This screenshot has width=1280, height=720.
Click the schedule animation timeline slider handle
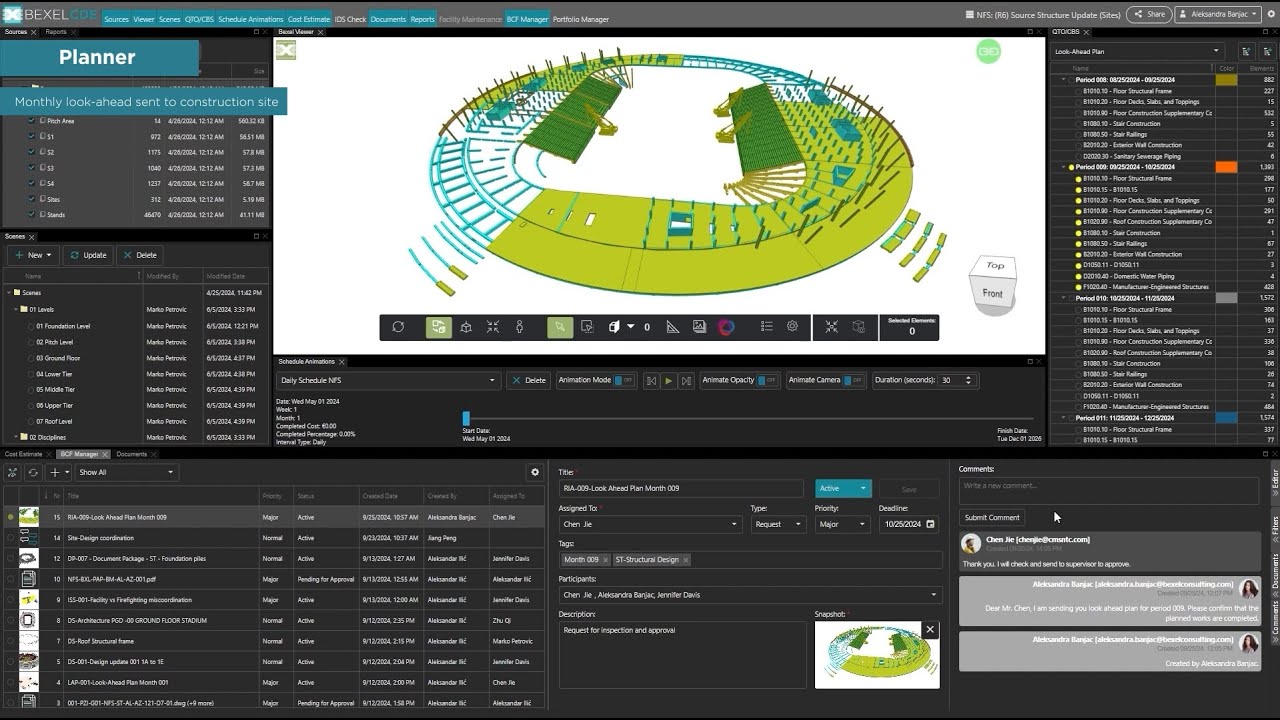(x=466, y=418)
